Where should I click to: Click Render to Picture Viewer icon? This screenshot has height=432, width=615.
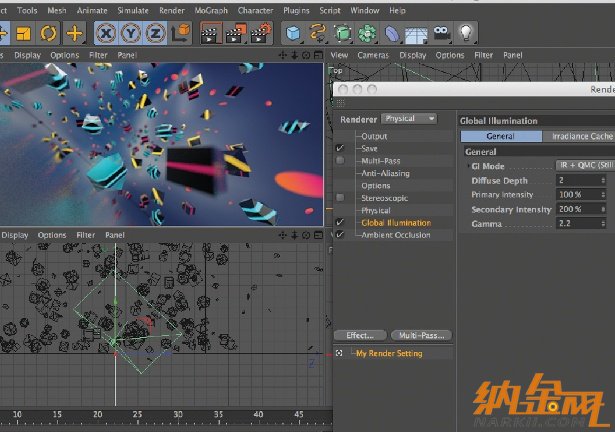click(236, 34)
